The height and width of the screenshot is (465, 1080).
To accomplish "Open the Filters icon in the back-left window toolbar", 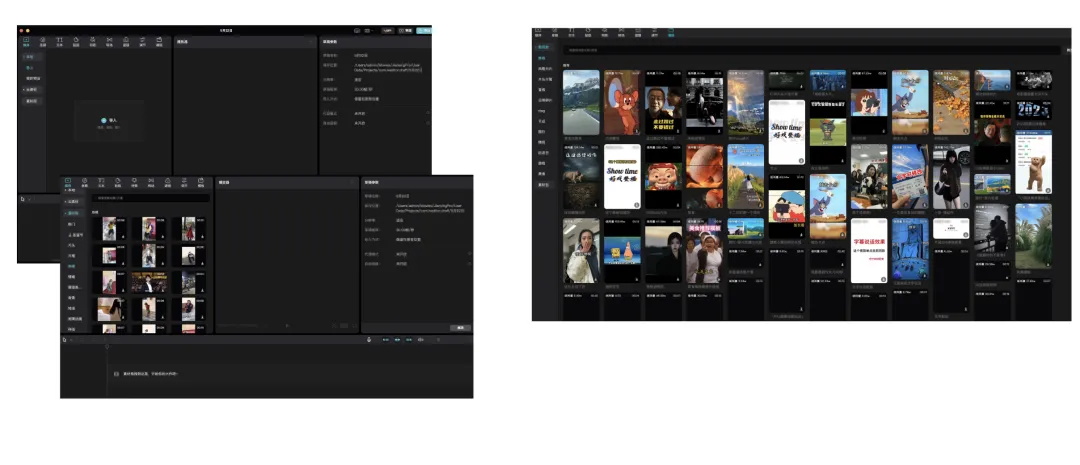I will (x=126, y=41).
